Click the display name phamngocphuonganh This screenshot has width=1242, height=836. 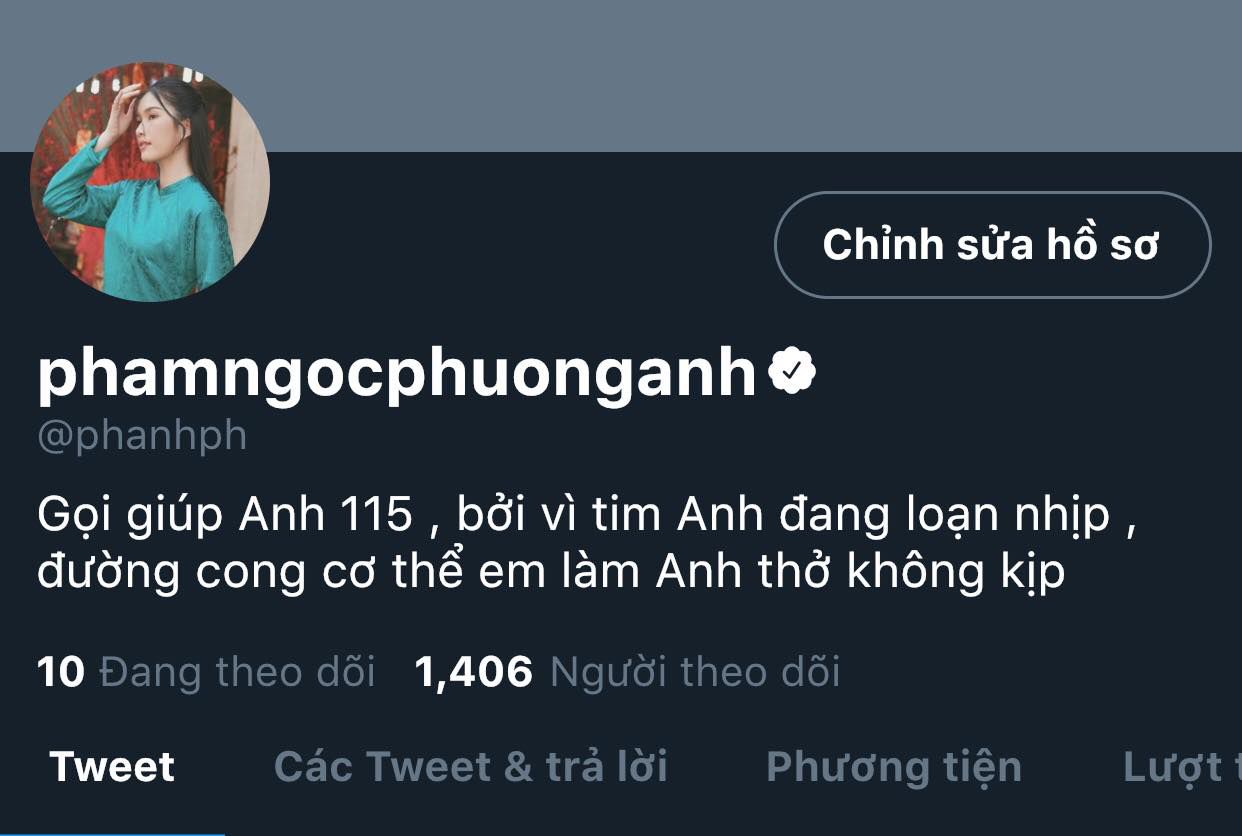tap(397, 374)
